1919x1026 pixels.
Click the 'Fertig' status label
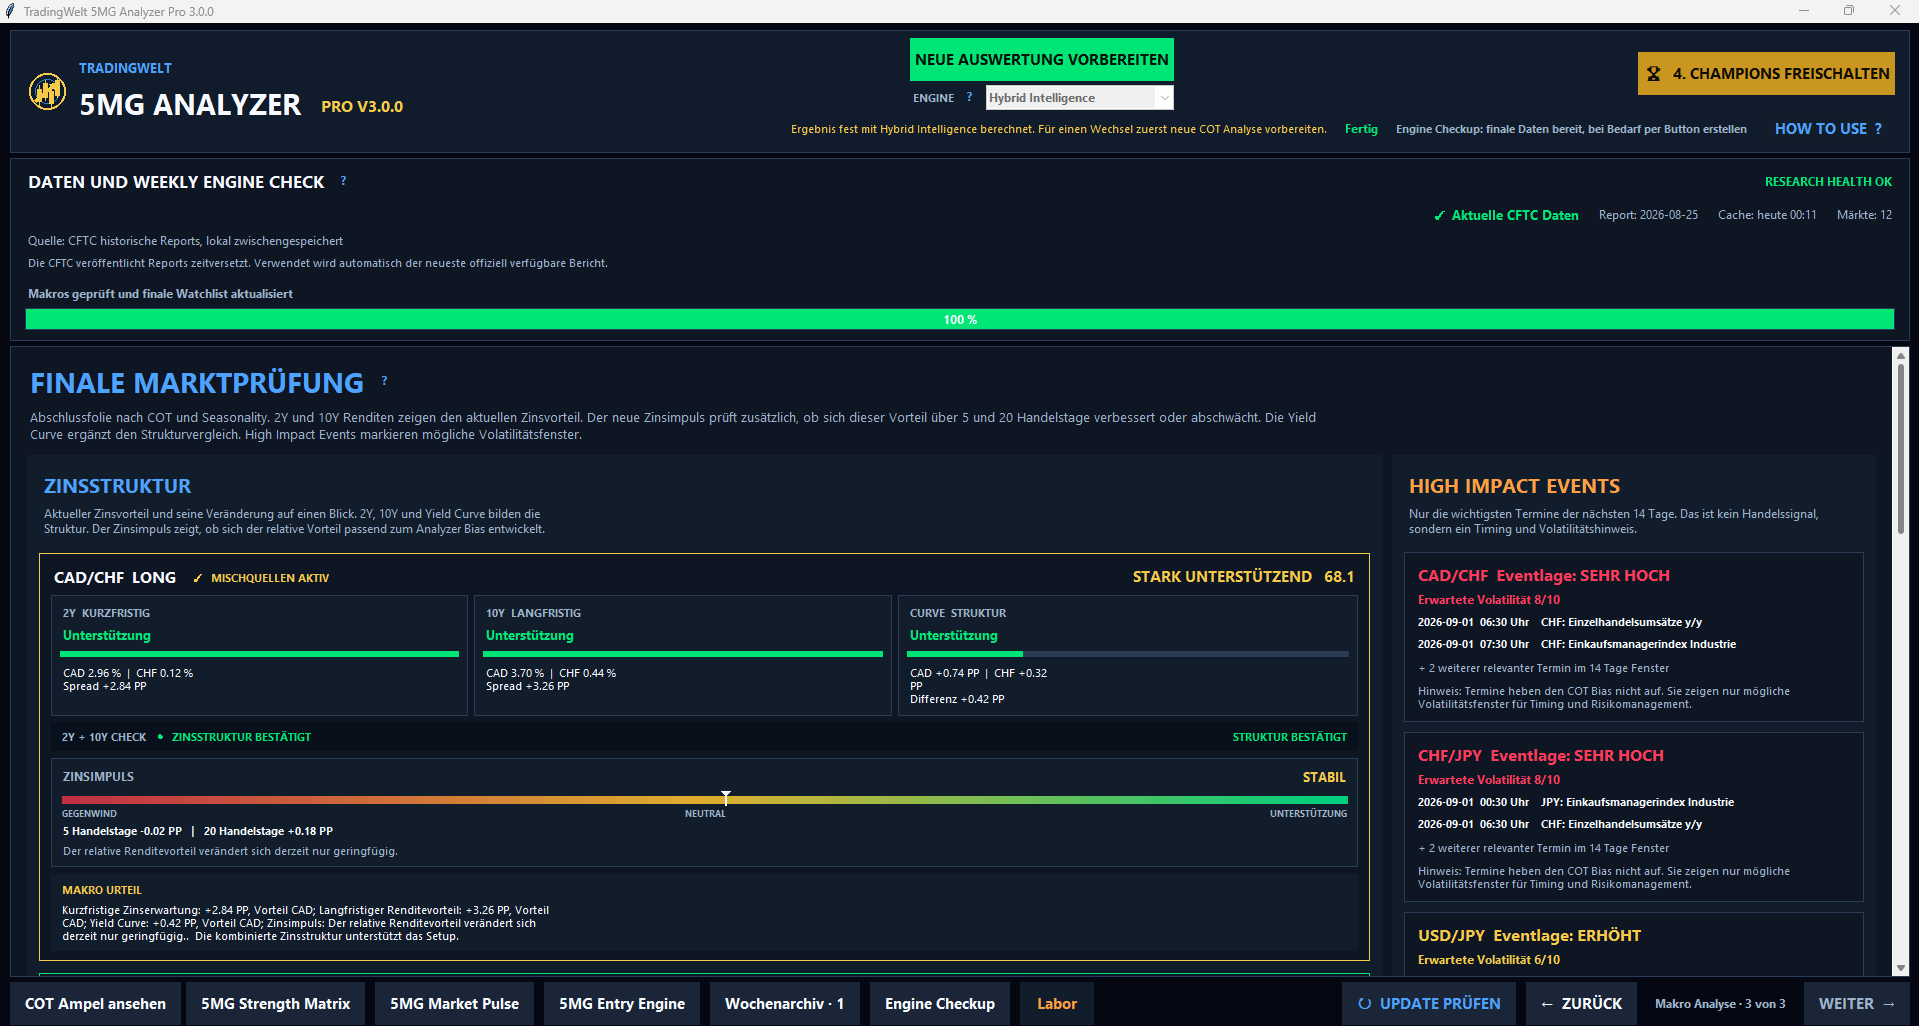click(1361, 129)
